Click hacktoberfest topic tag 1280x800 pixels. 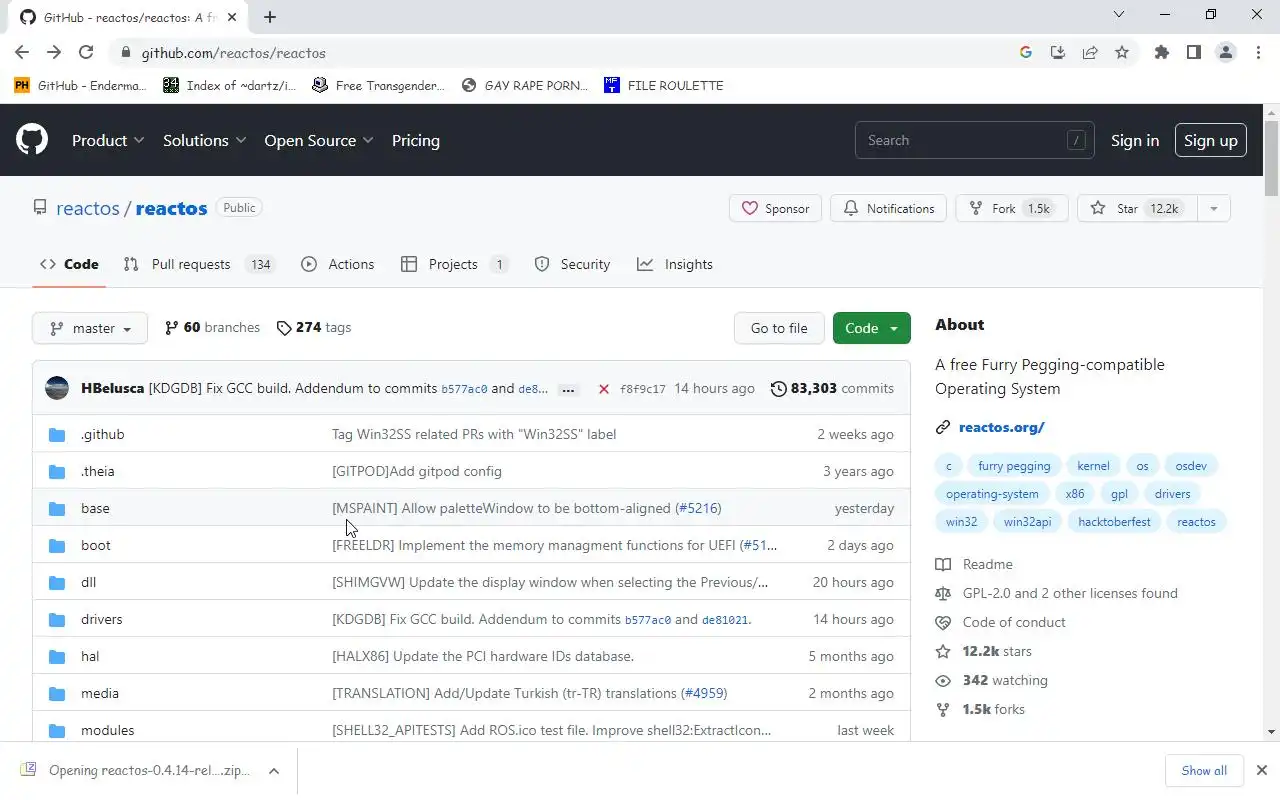tap(1114, 521)
